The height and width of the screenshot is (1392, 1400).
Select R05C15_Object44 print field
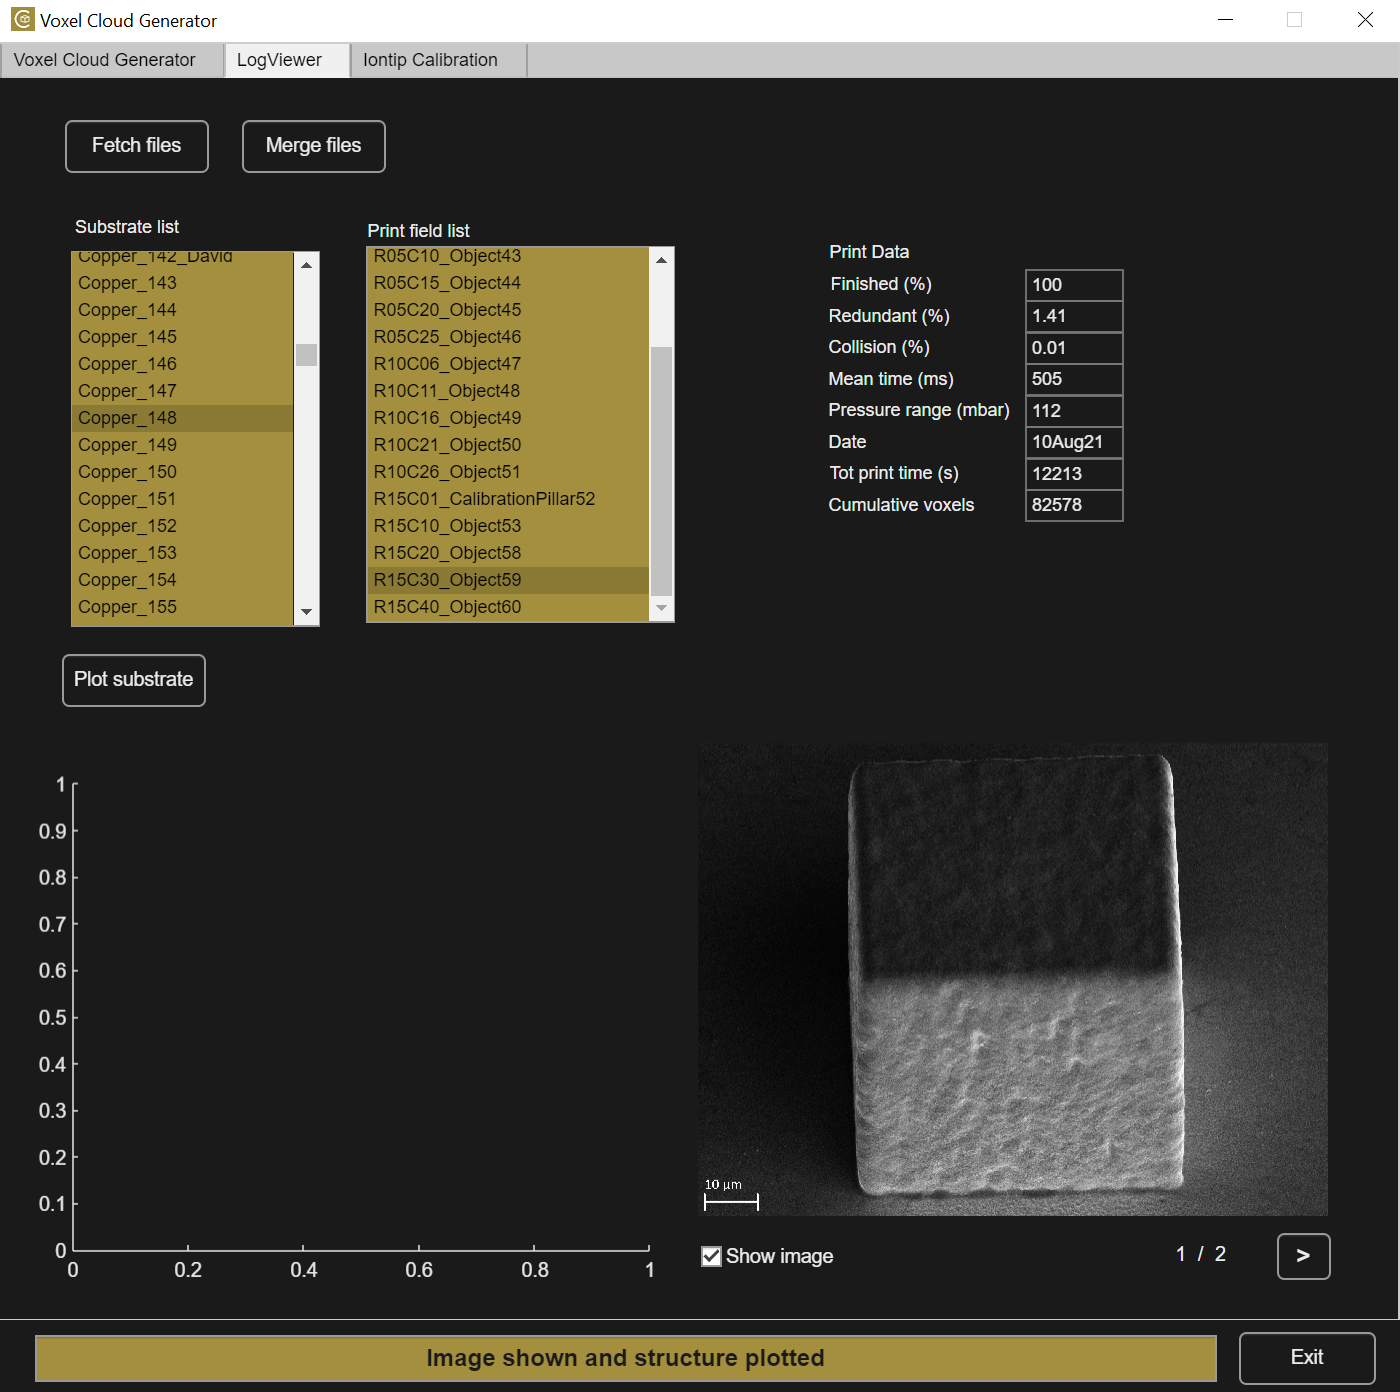click(508, 283)
